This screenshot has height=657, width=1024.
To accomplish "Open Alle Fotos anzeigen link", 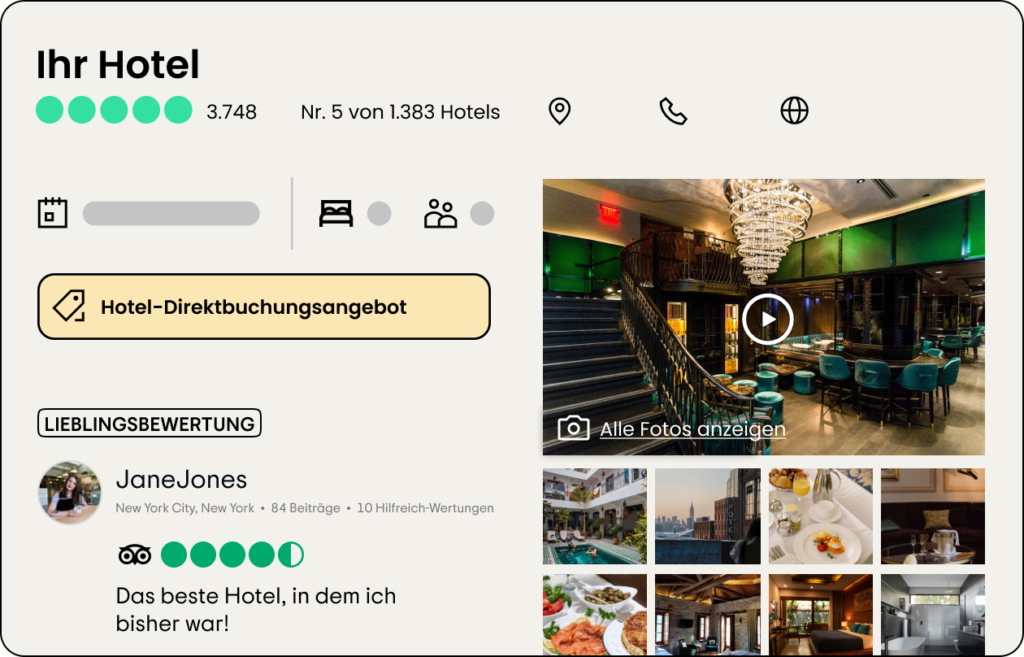I will 692,429.
